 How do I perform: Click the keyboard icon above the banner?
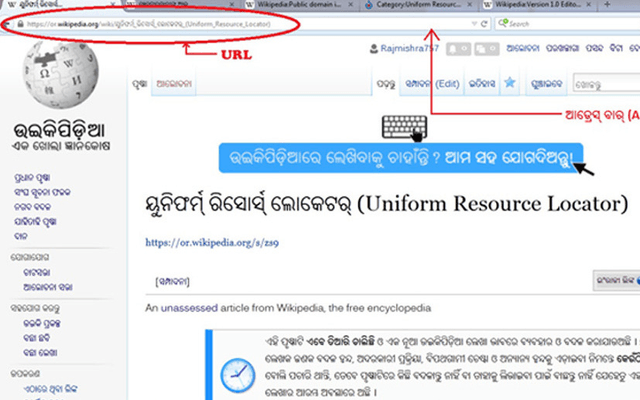click(x=404, y=128)
